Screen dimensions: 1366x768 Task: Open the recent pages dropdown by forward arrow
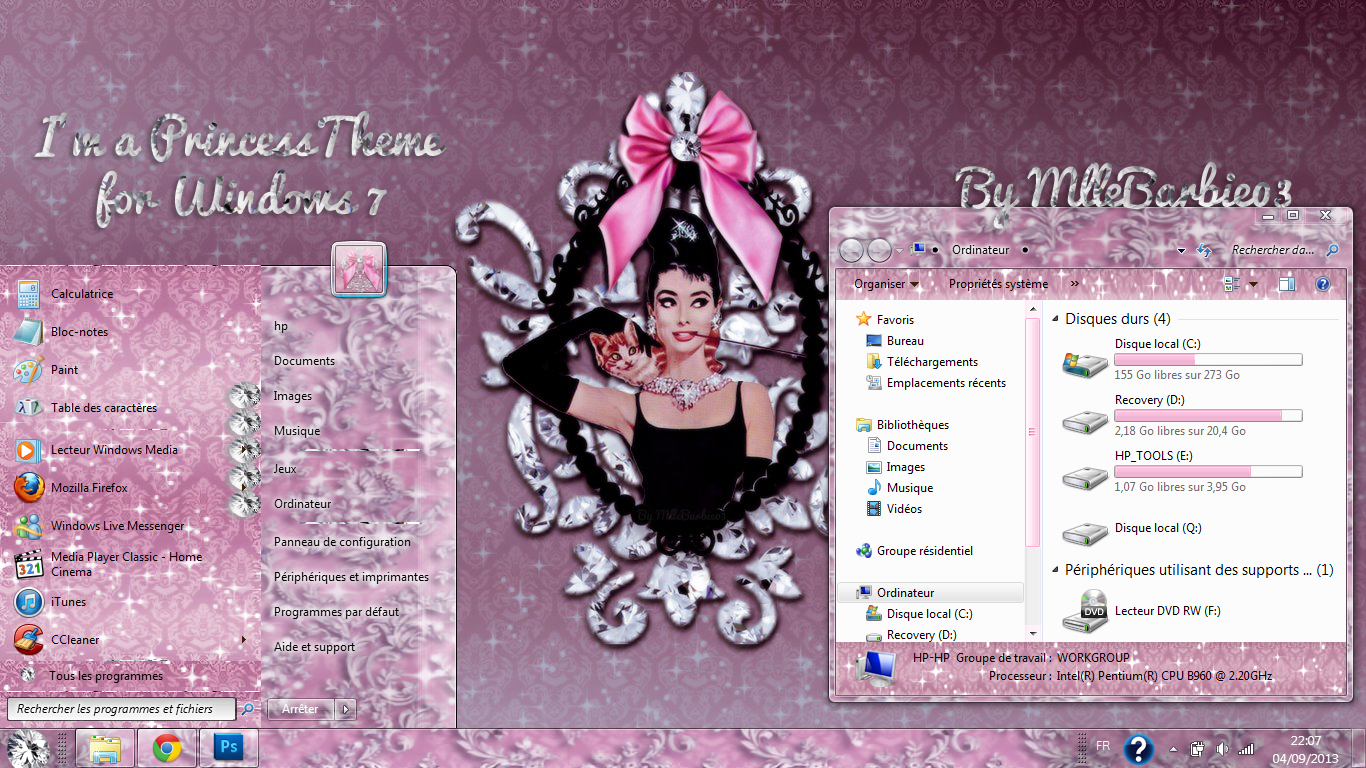click(899, 250)
